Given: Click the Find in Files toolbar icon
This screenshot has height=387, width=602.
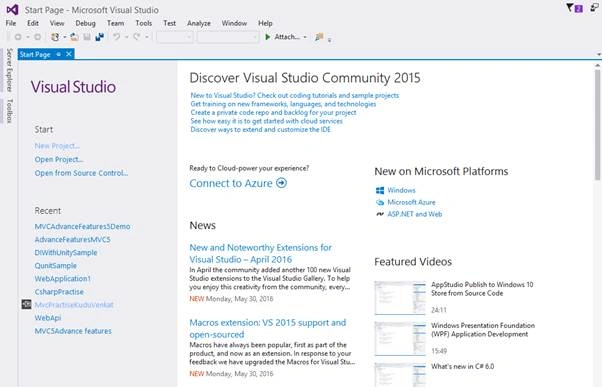Looking at the screenshot, I should point(319,37).
